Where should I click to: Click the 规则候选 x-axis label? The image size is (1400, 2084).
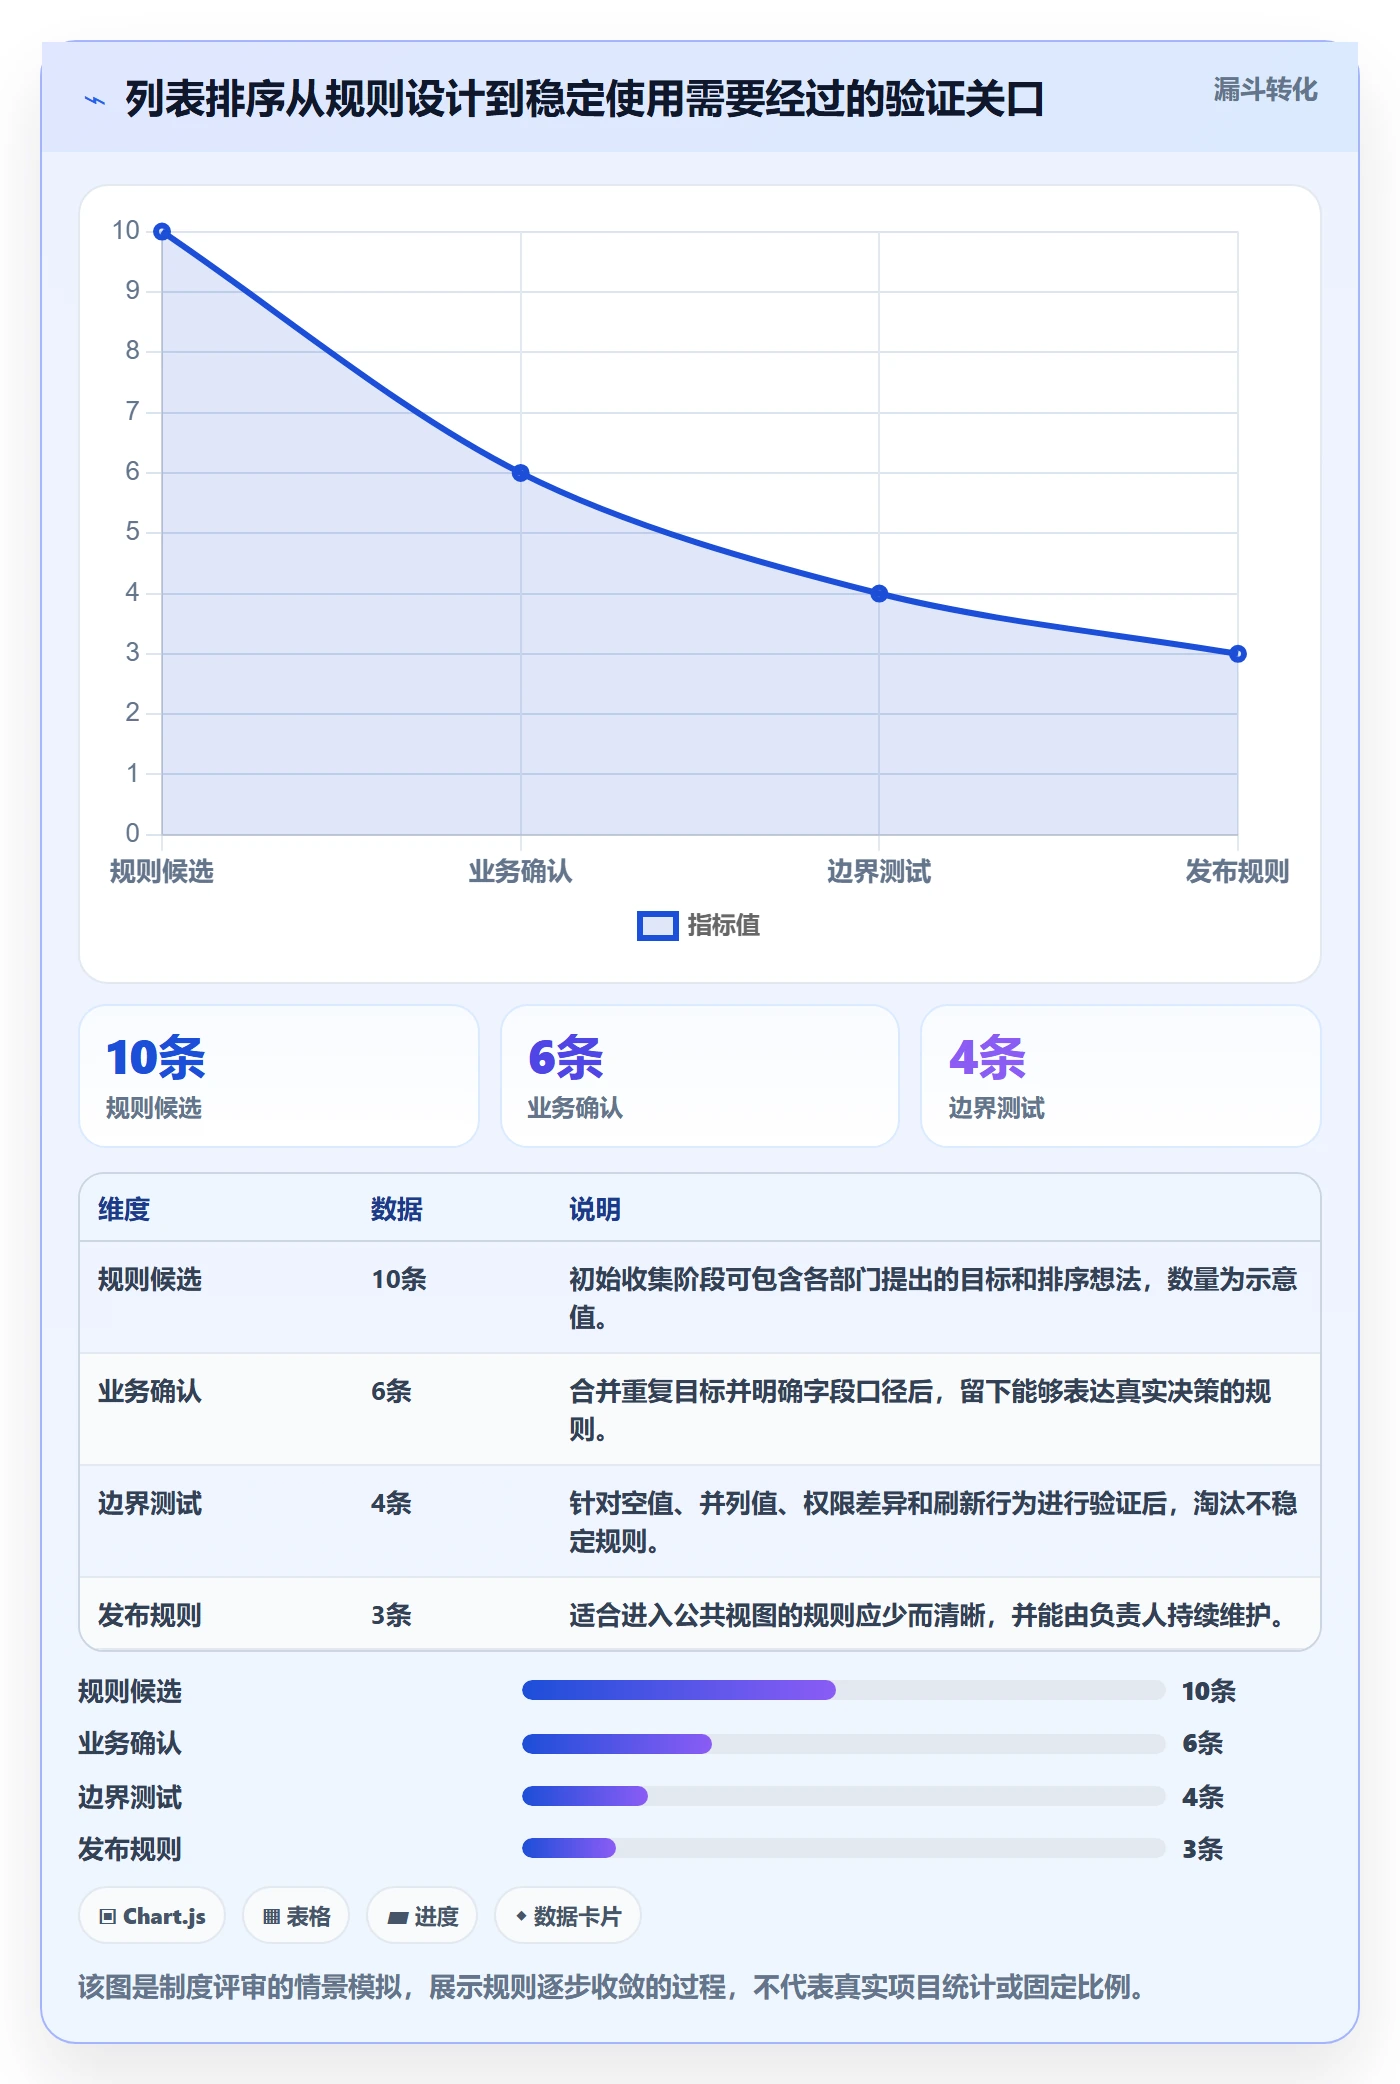pos(162,872)
